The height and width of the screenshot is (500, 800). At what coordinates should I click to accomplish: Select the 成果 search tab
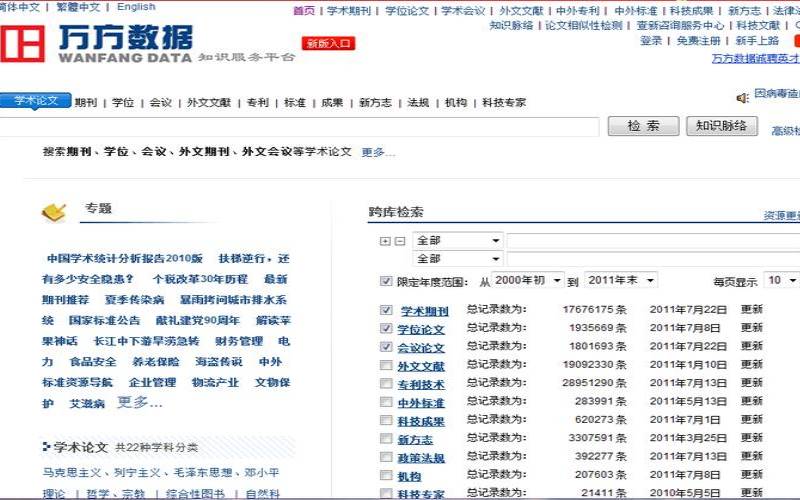tap(332, 103)
